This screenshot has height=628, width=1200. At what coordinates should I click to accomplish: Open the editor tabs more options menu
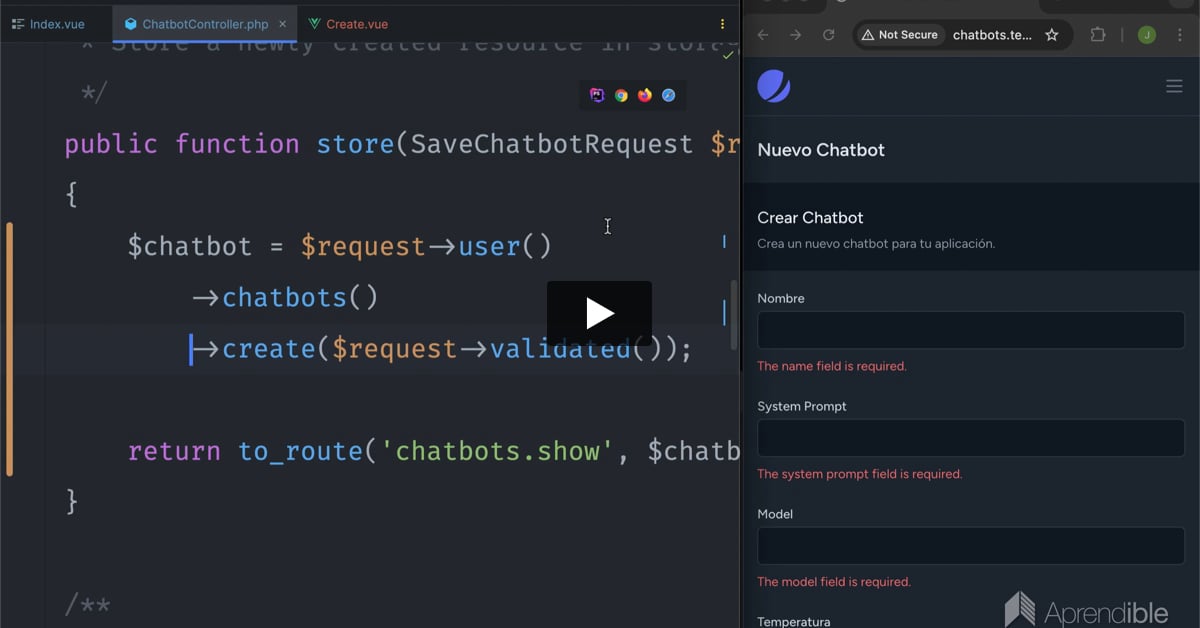click(722, 24)
